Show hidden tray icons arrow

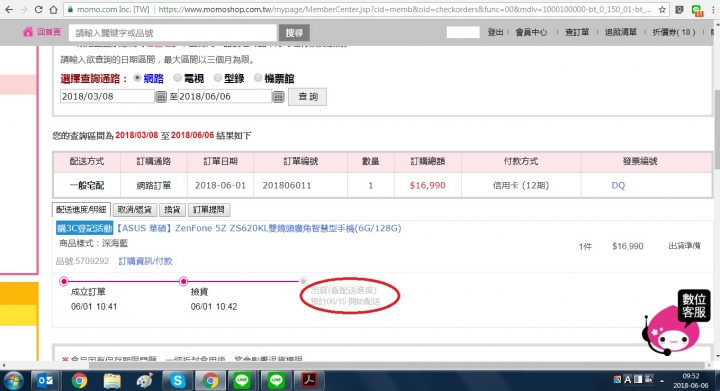click(x=662, y=381)
